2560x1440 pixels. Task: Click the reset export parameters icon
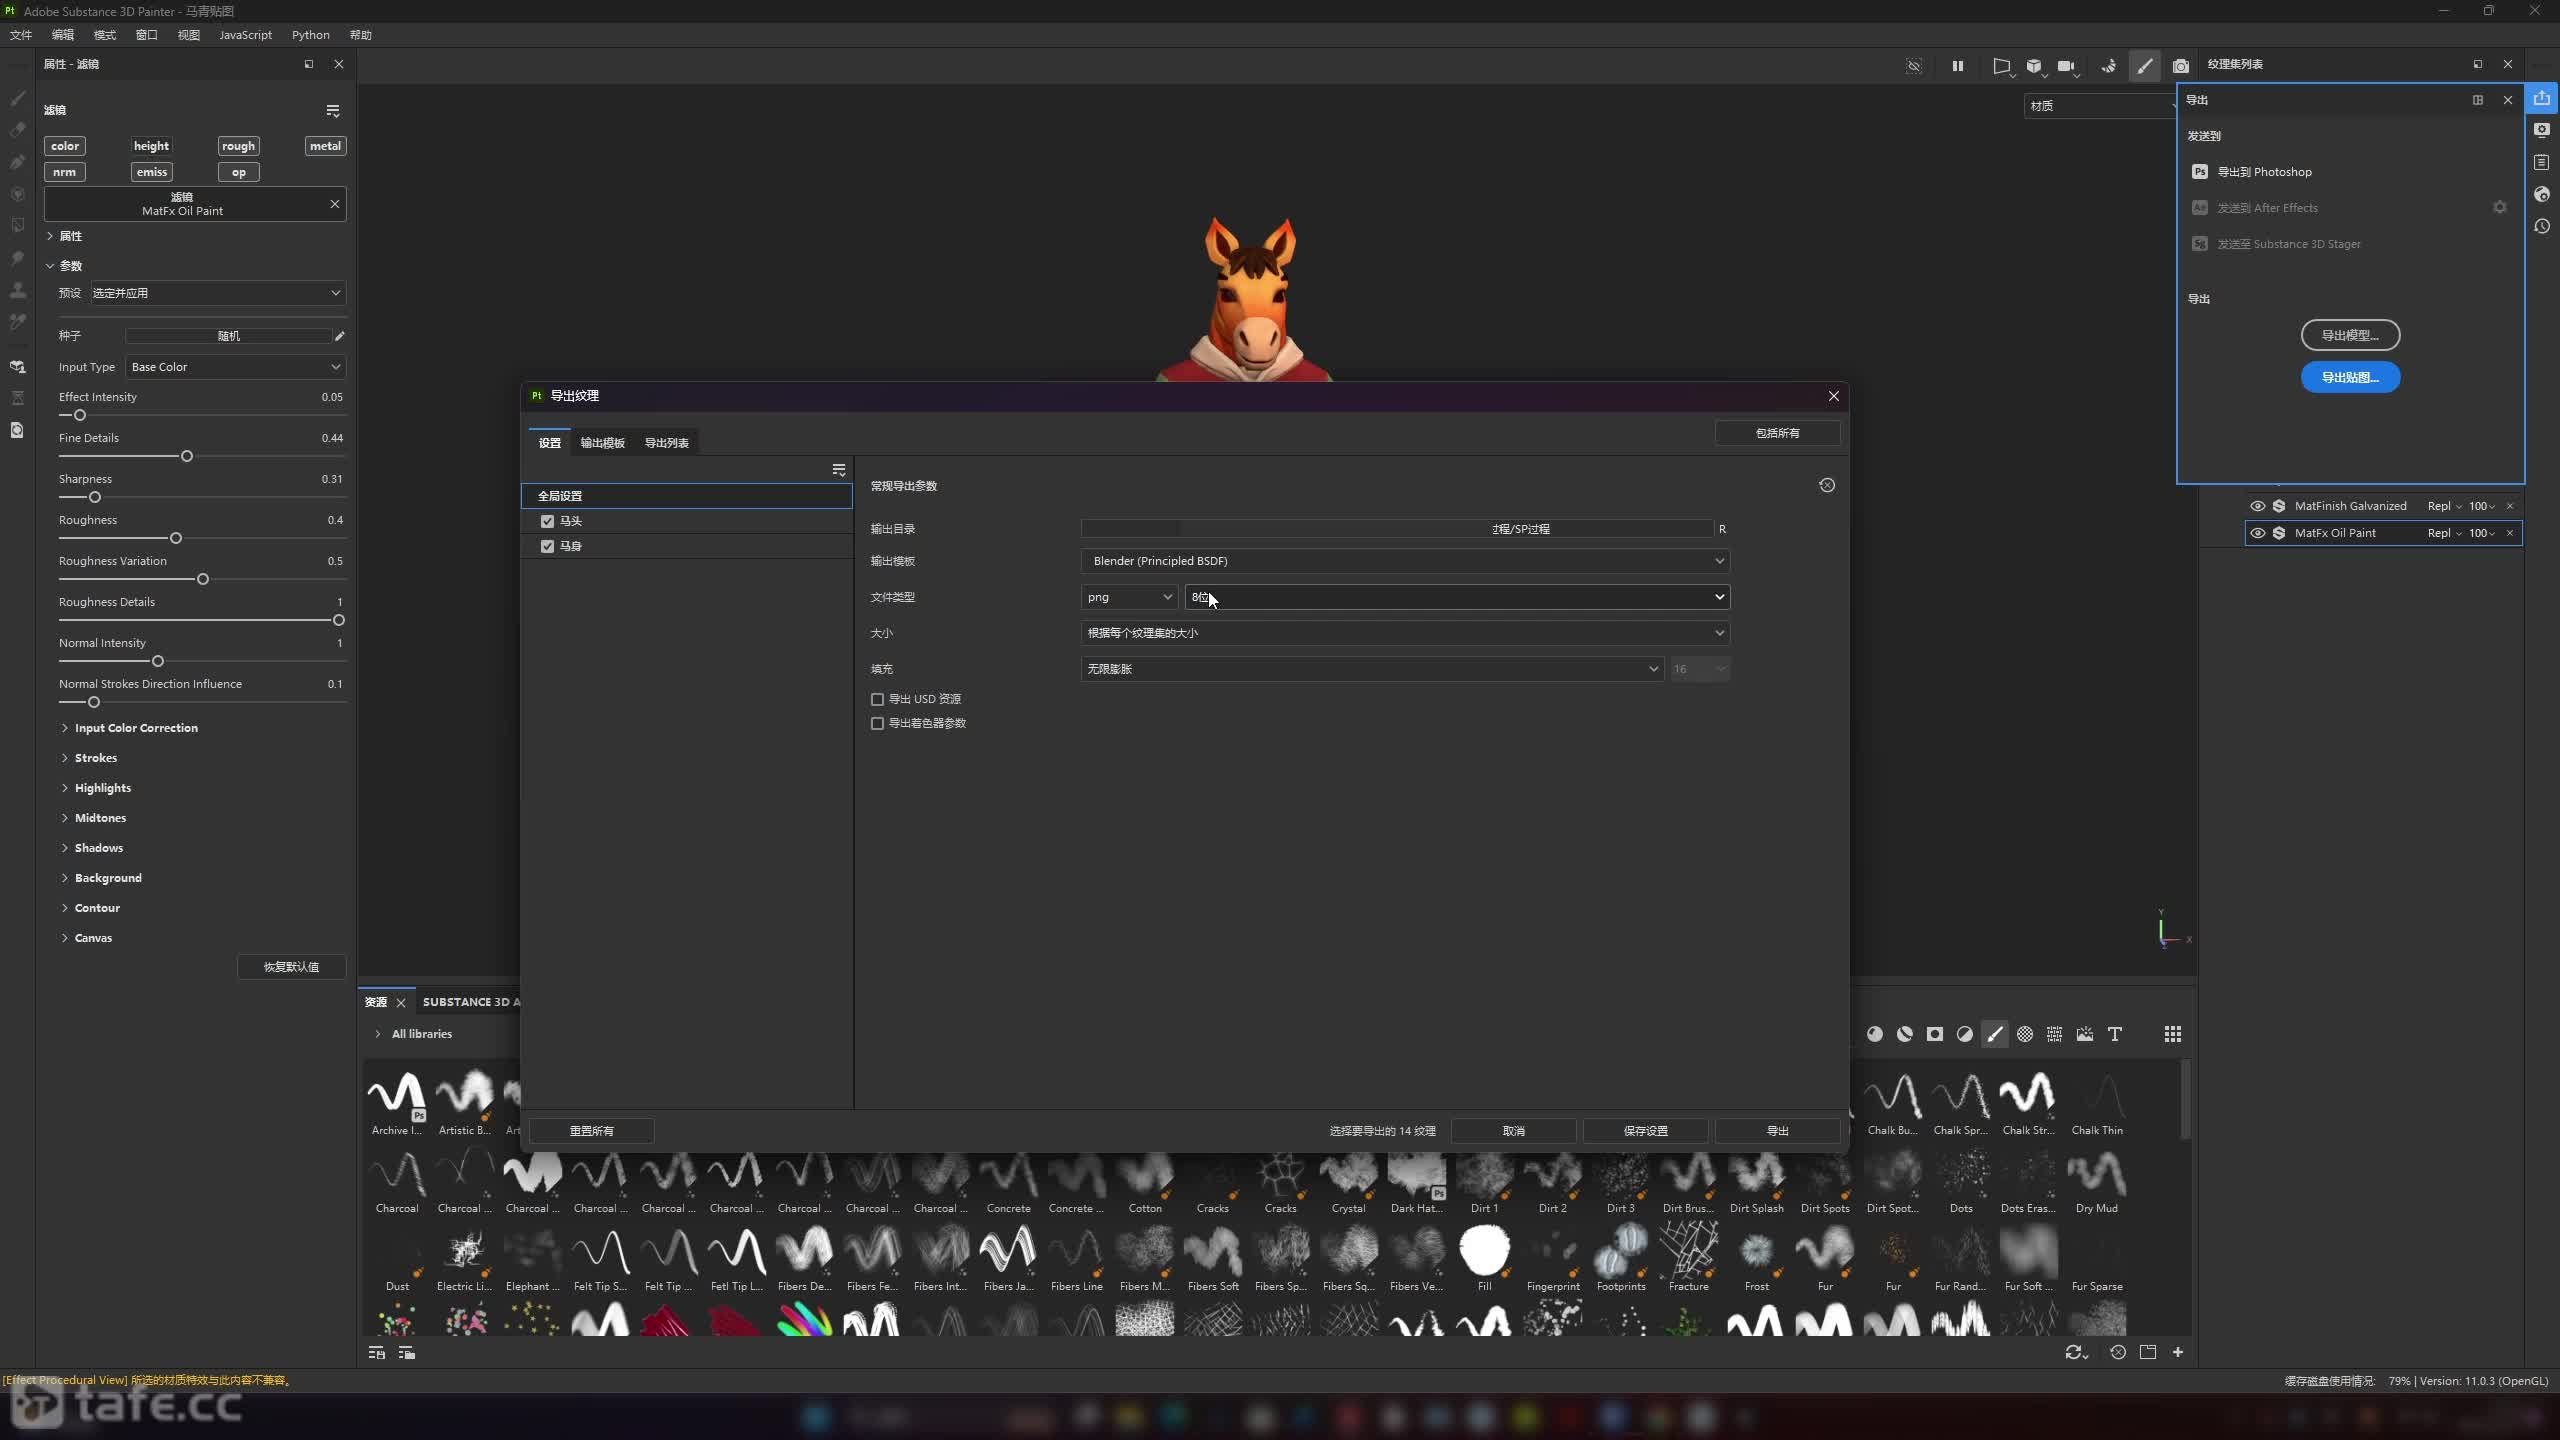(x=1826, y=485)
